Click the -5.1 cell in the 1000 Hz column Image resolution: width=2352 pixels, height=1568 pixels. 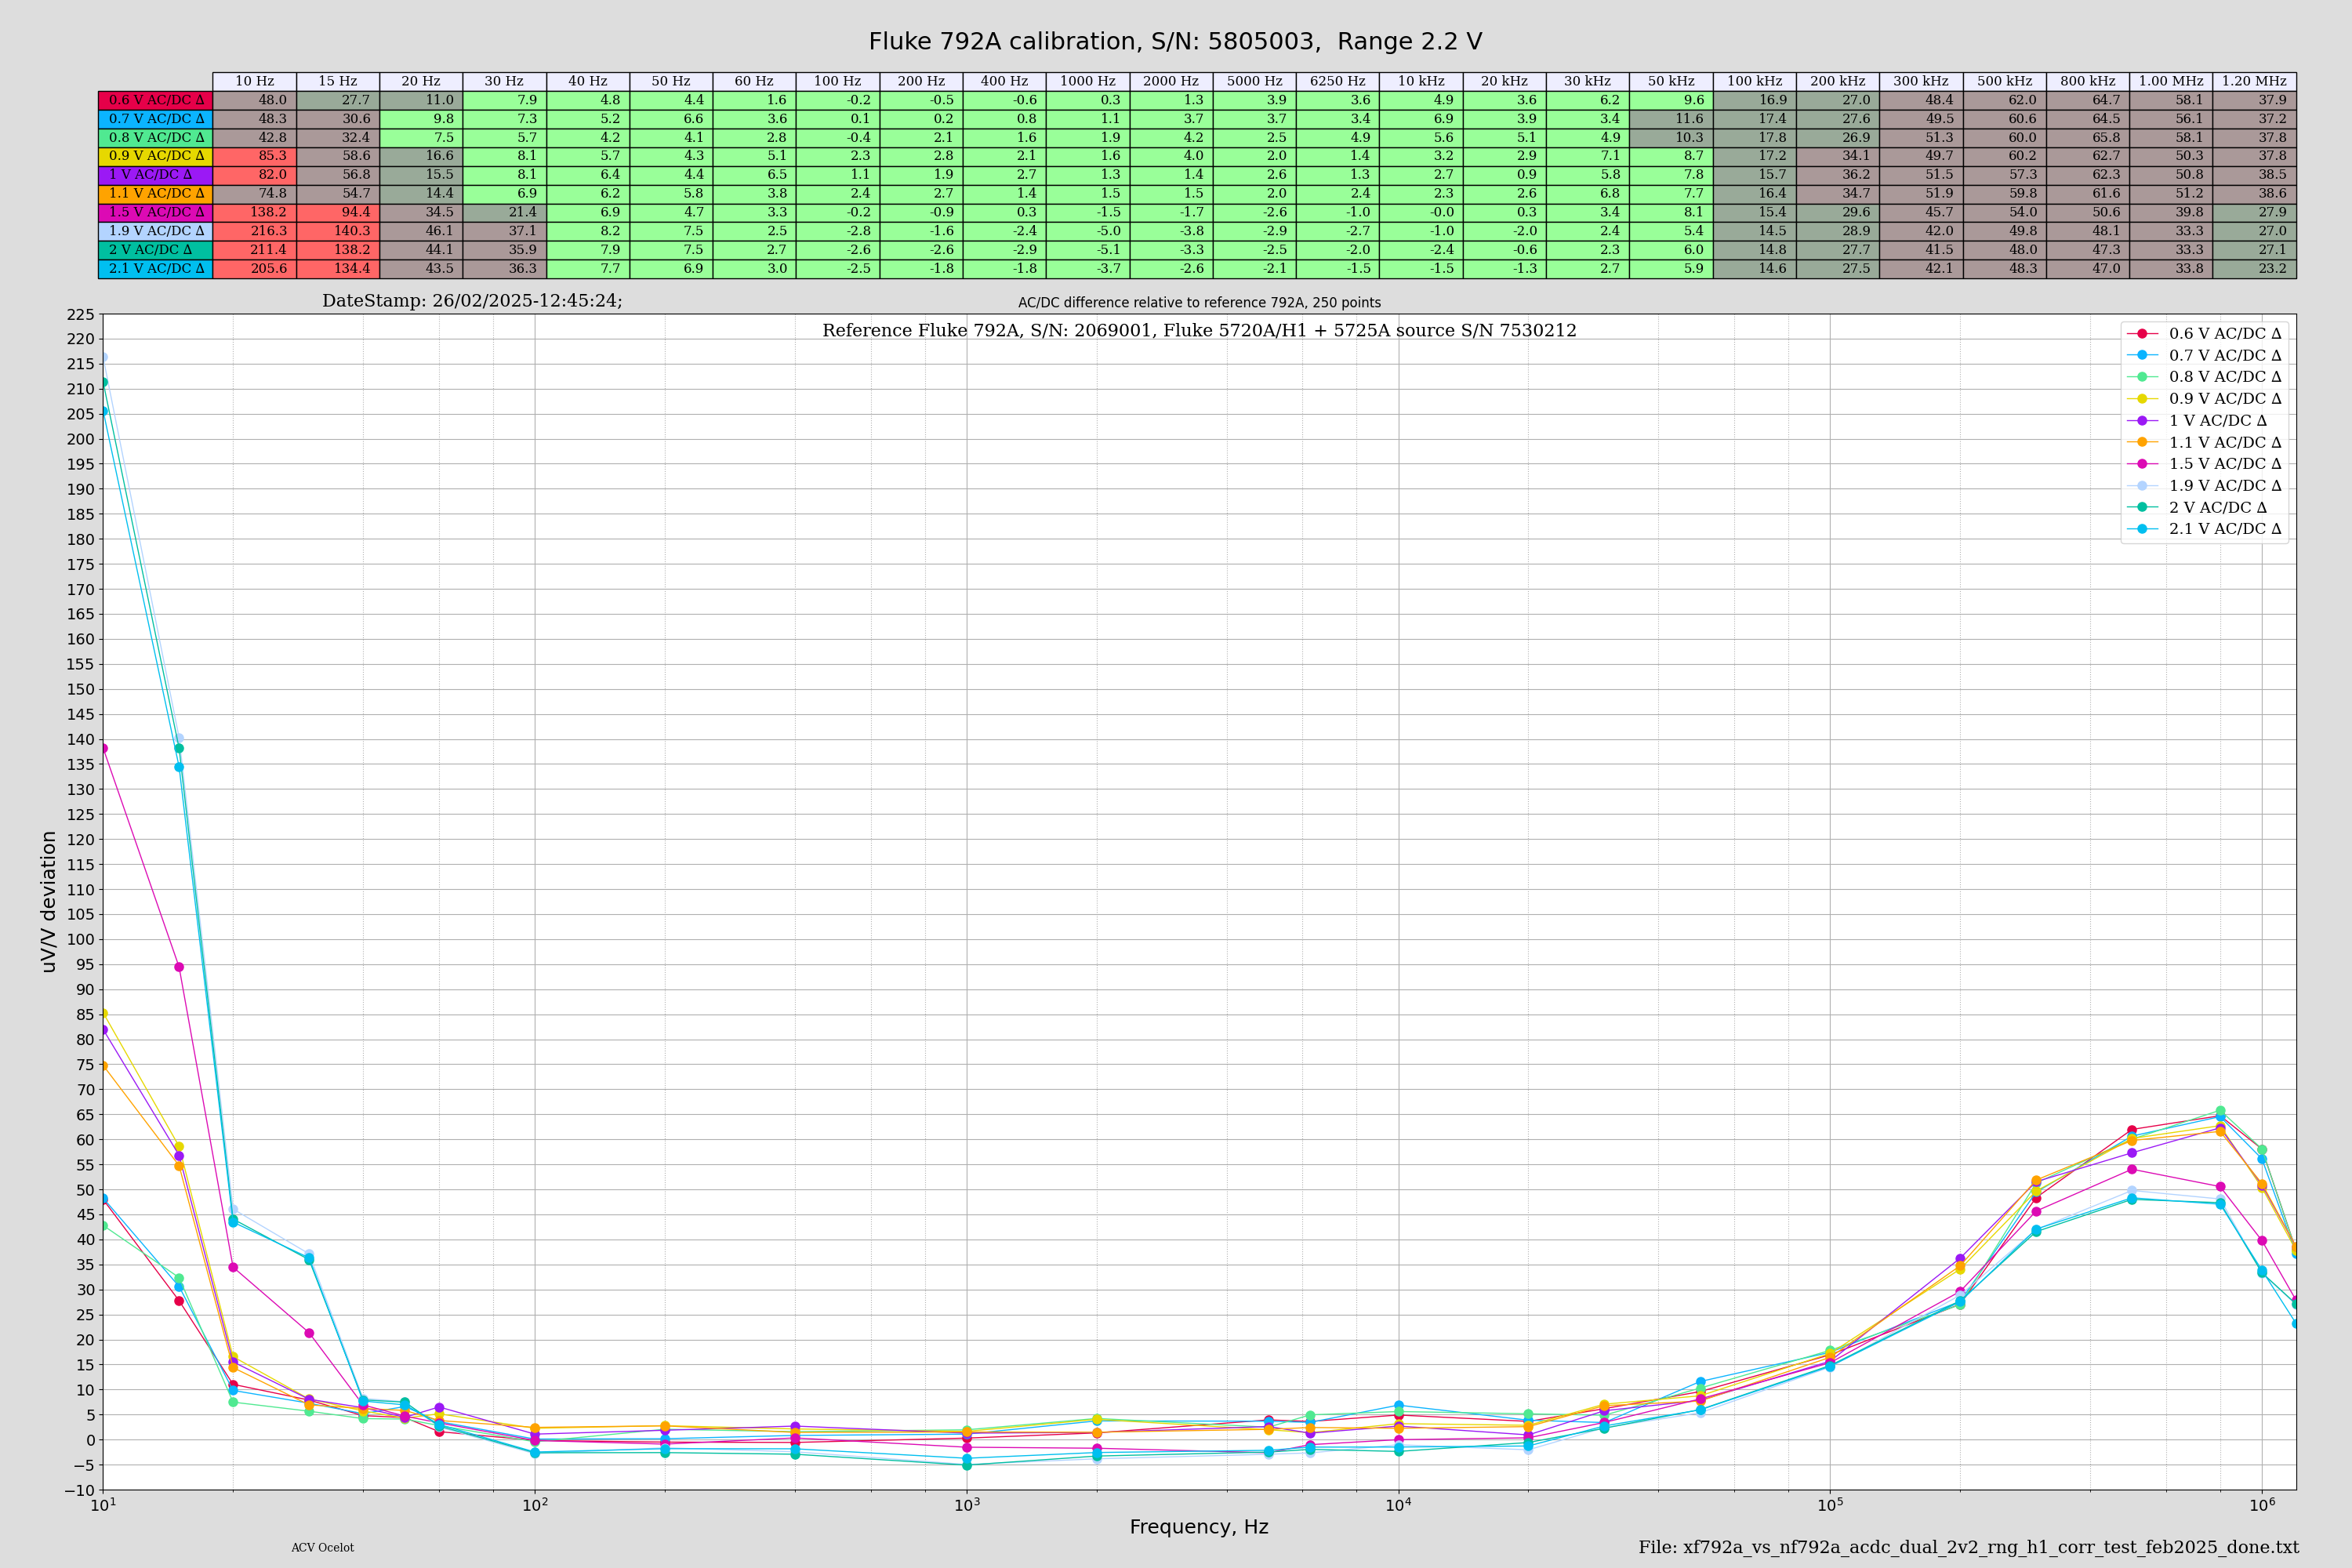[1088, 250]
